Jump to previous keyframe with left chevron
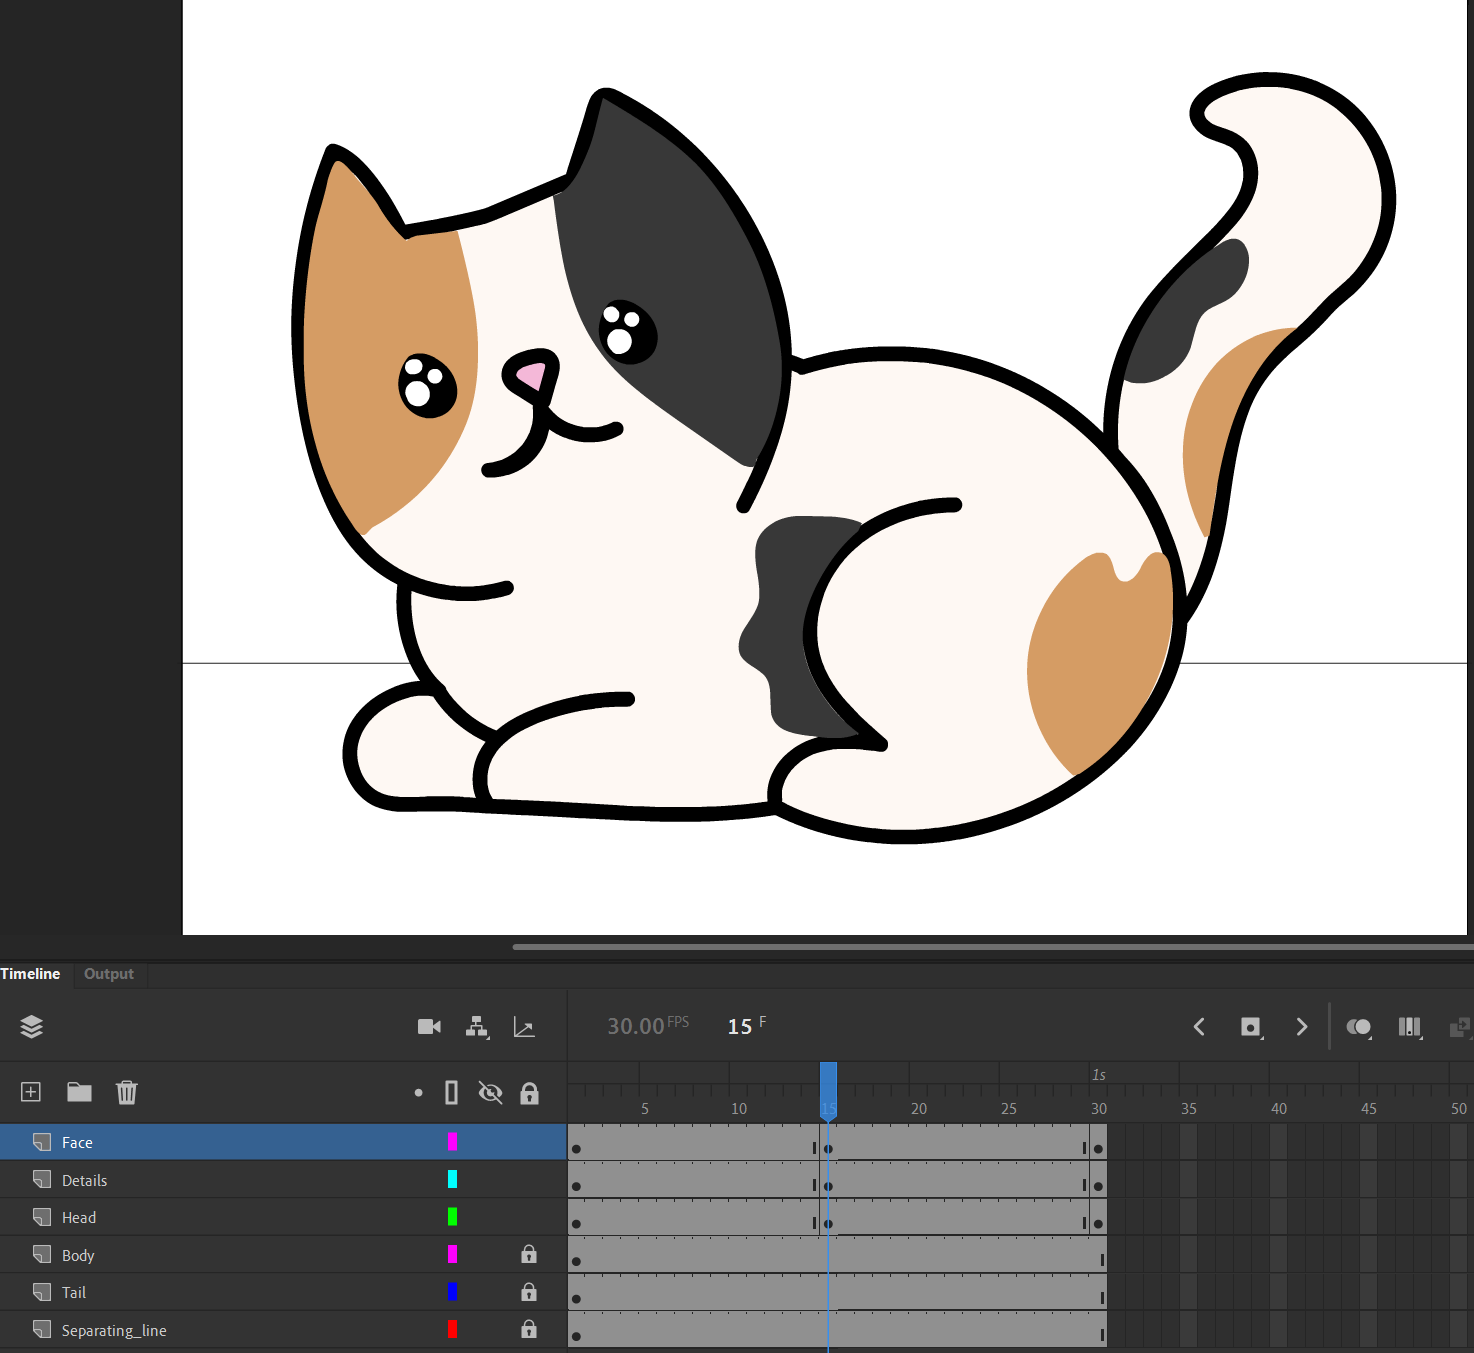The image size is (1474, 1353). click(x=1199, y=1026)
